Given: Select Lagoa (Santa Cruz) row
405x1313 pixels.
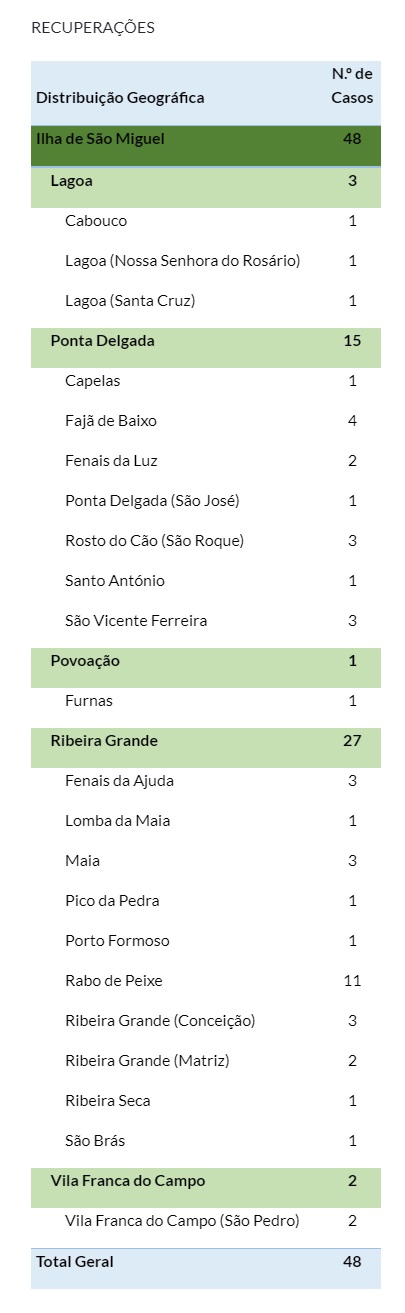Looking at the screenshot, I should (206, 301).
